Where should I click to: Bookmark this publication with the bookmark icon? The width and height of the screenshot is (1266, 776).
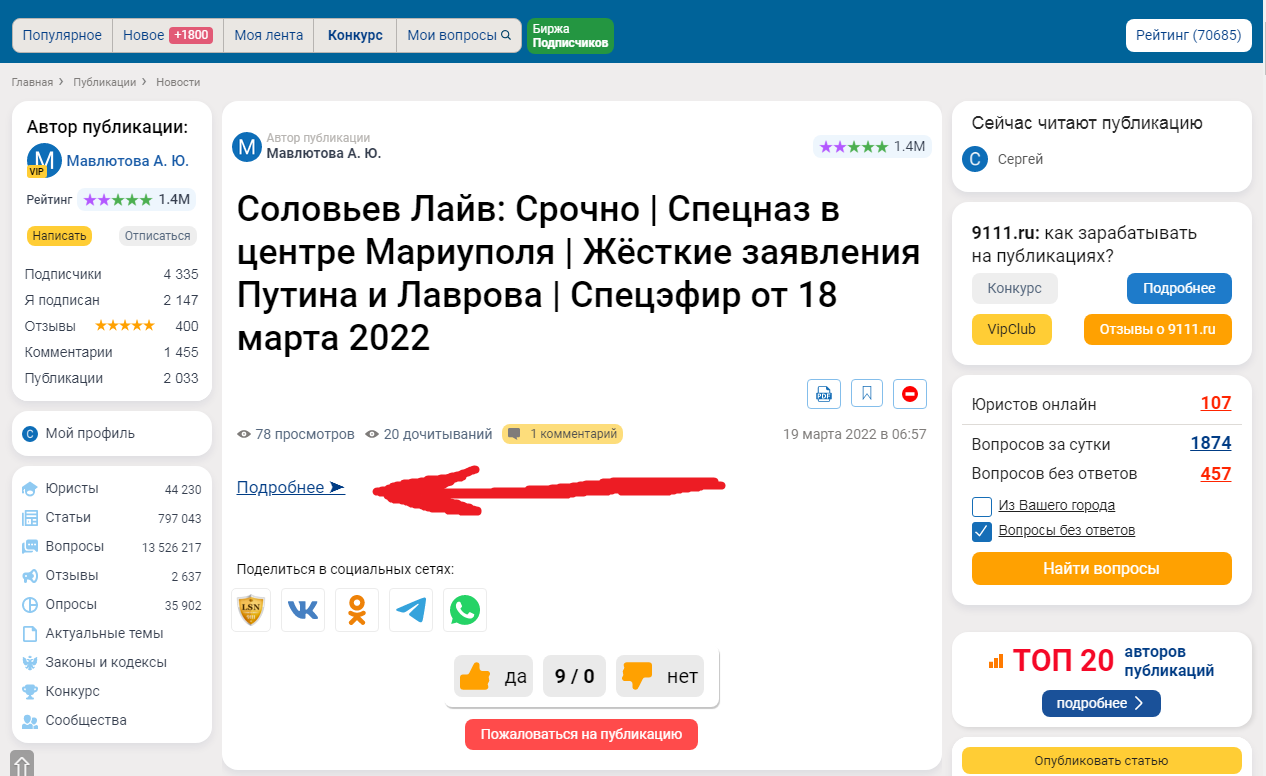pyautogui.click(x=867, y=394)
